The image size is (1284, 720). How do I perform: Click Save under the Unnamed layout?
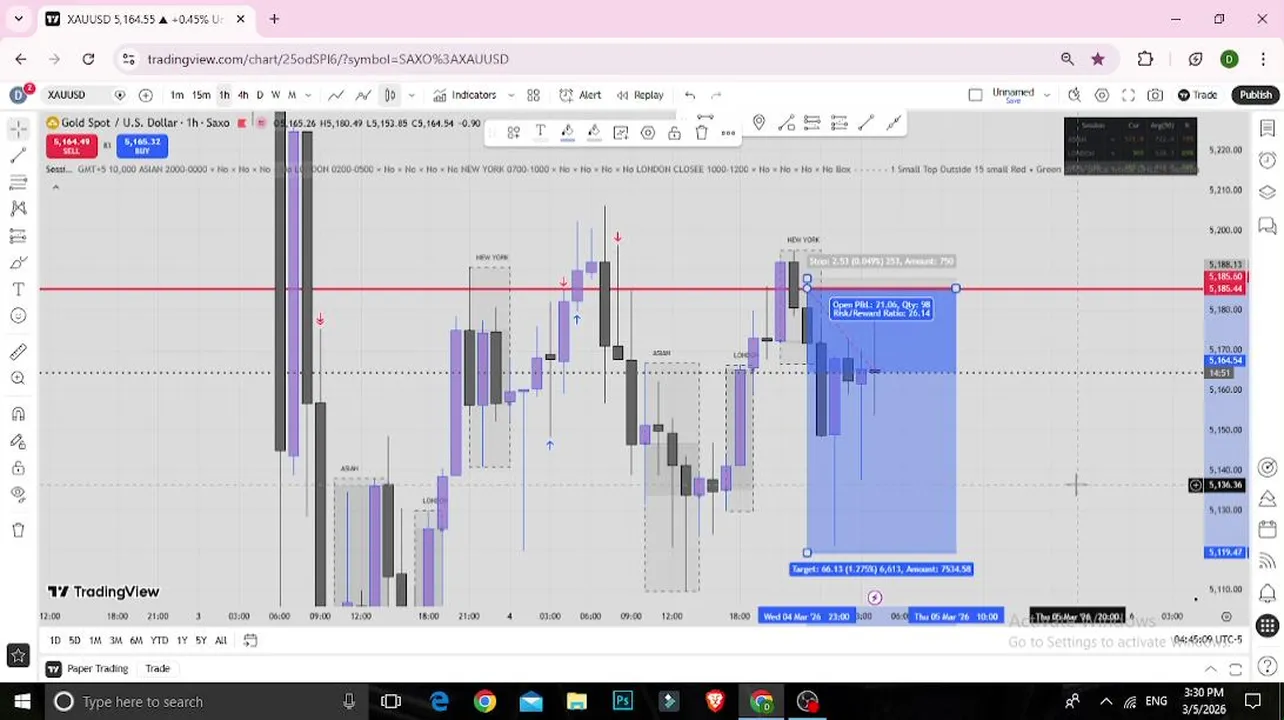[1012, 101]
